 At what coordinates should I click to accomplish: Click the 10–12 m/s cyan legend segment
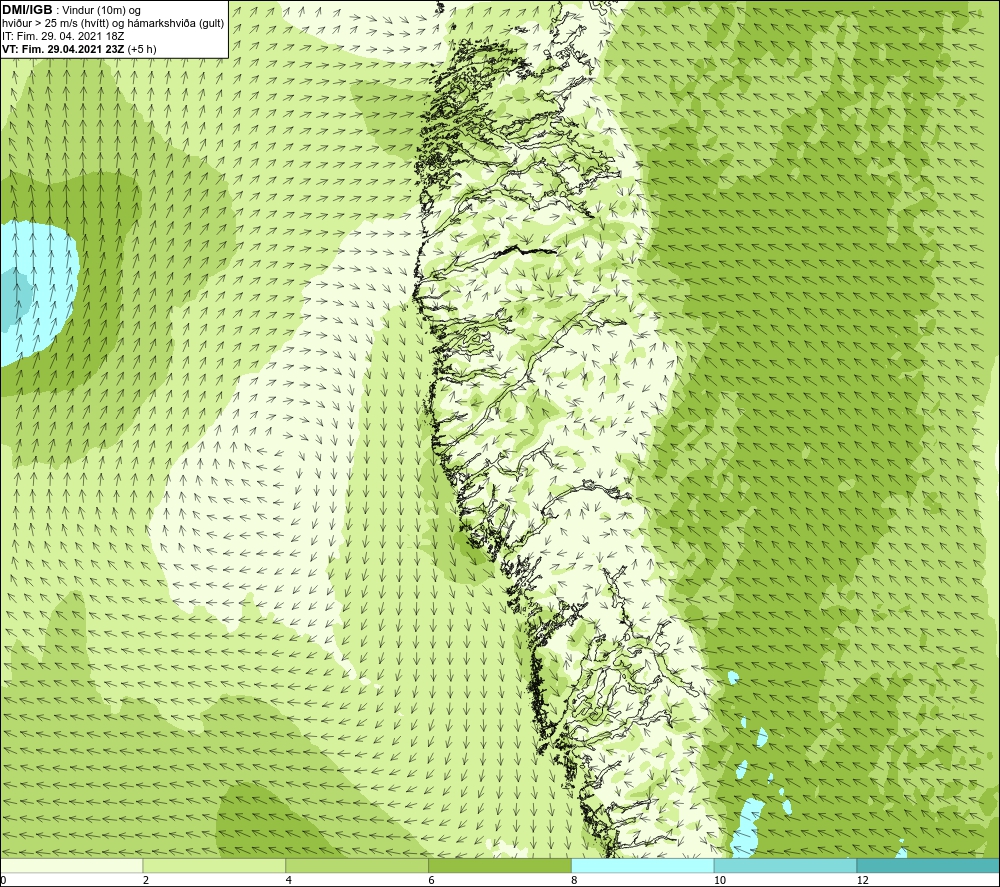[x=786, y=865]
